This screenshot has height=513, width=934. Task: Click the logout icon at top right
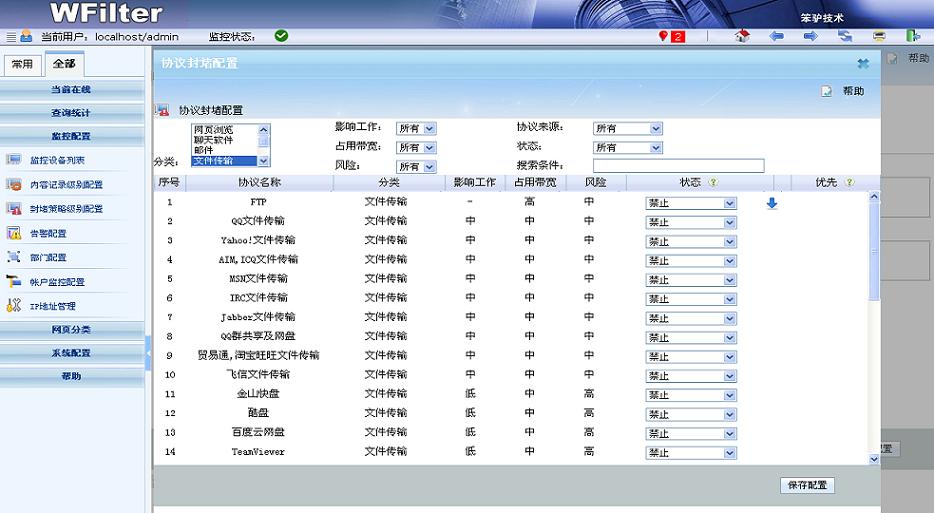tap(912, 36)
